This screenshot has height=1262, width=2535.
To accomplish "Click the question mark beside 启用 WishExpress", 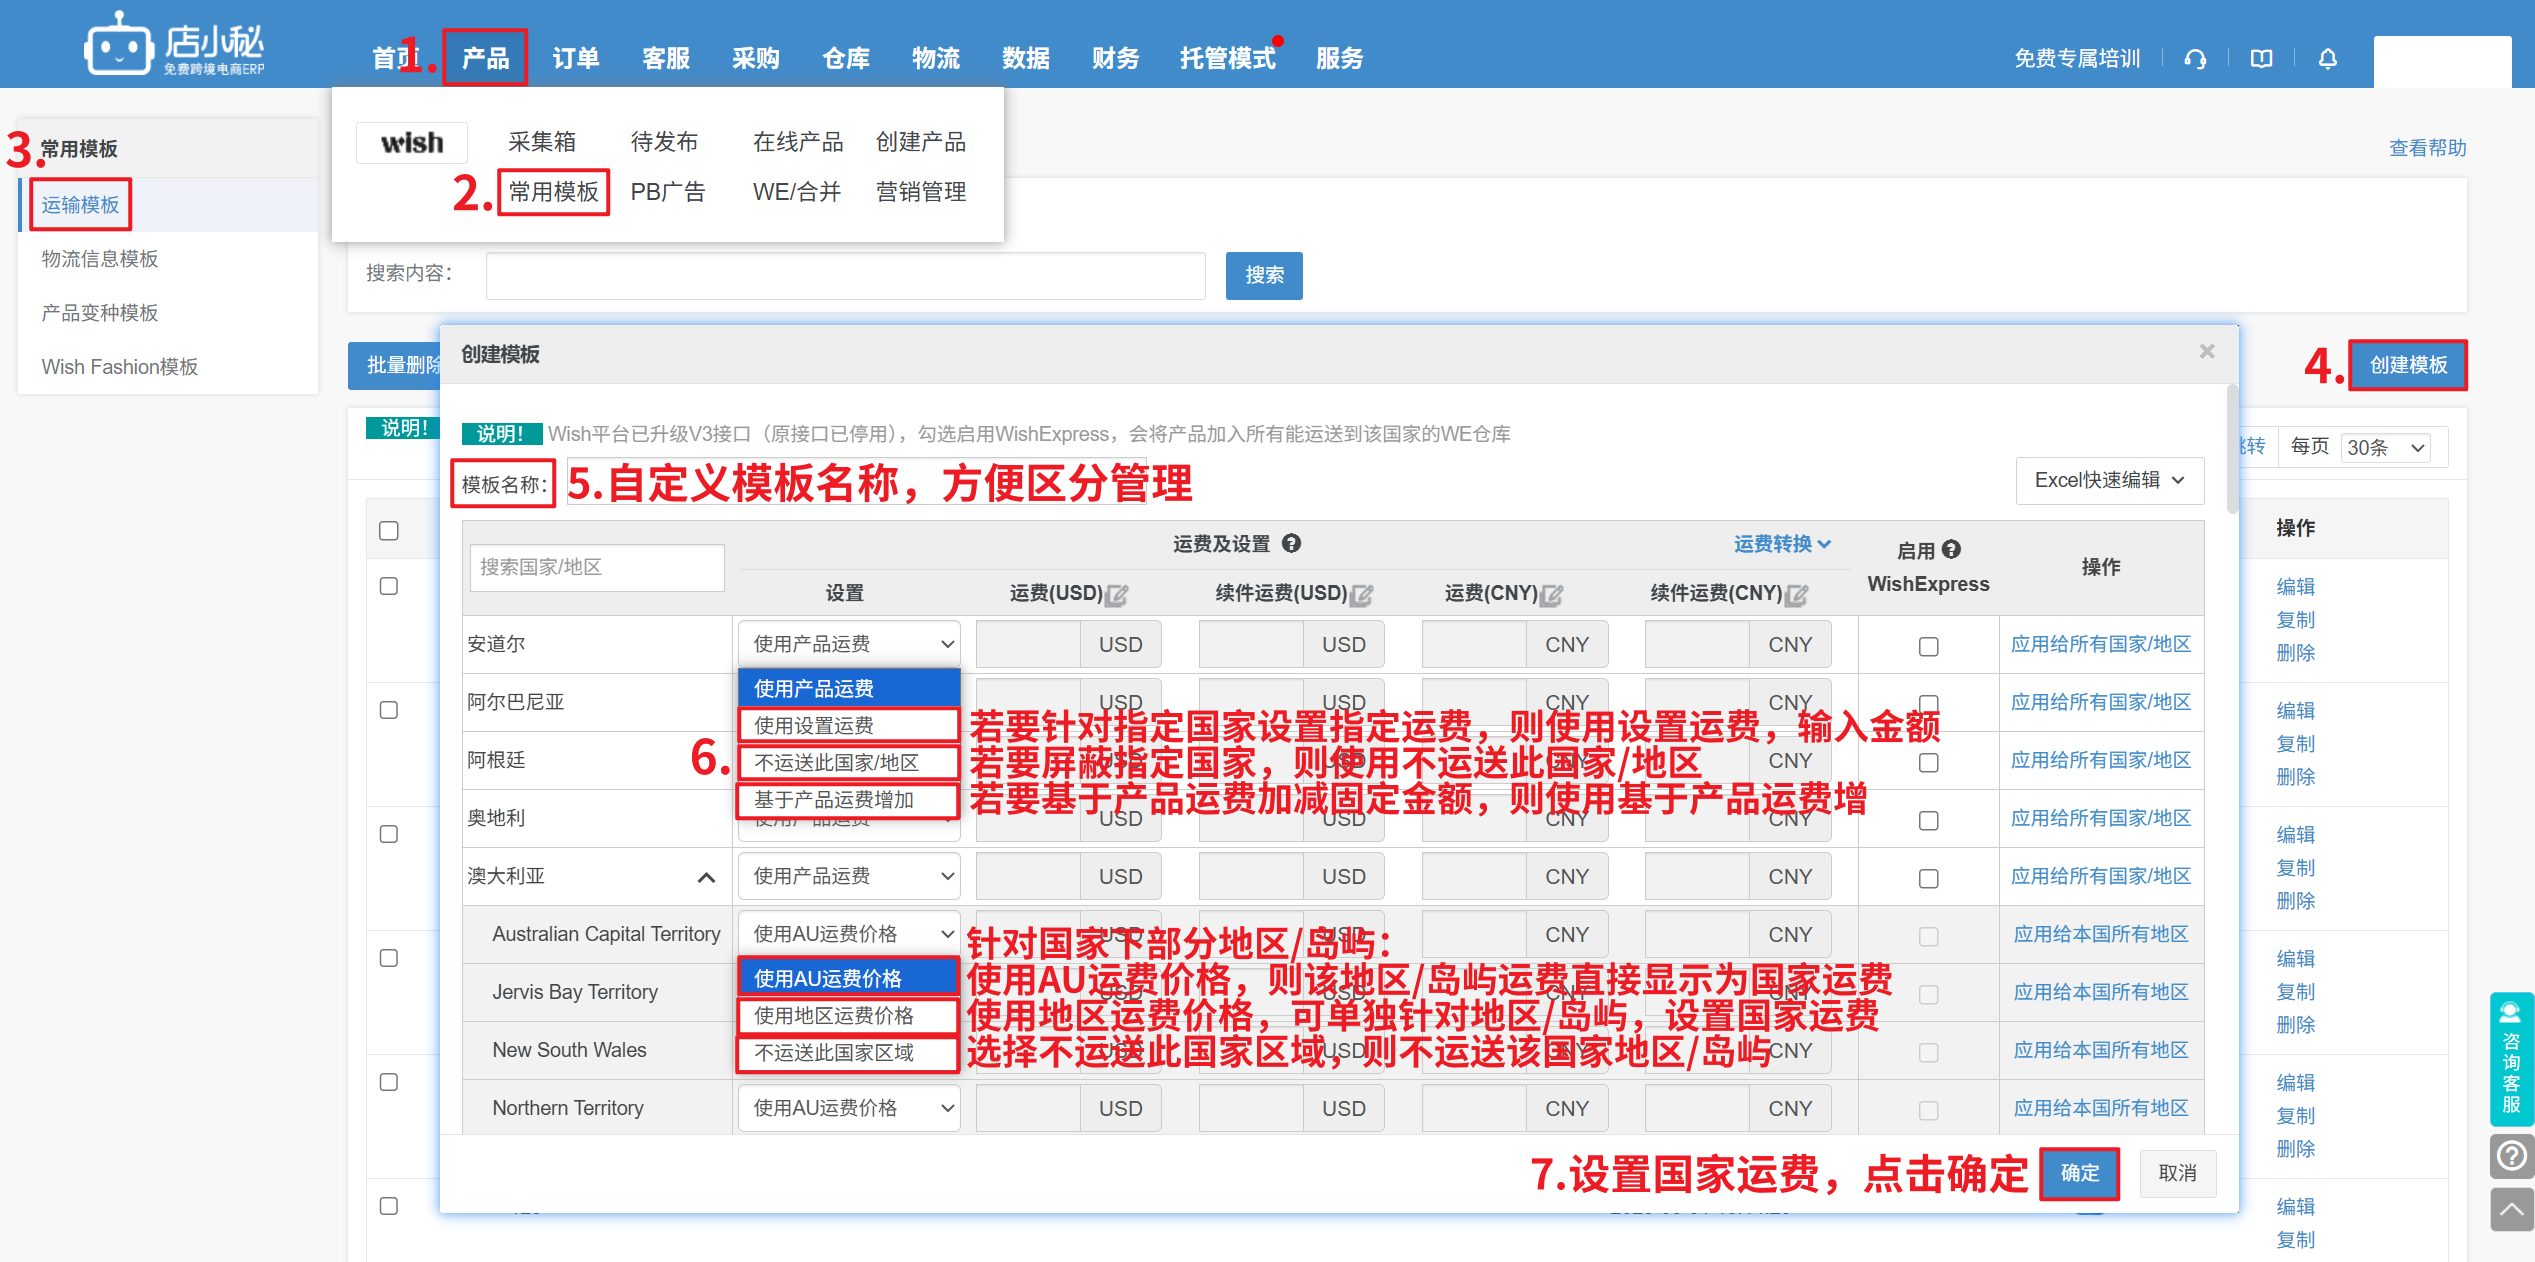I will (1951, 549).
